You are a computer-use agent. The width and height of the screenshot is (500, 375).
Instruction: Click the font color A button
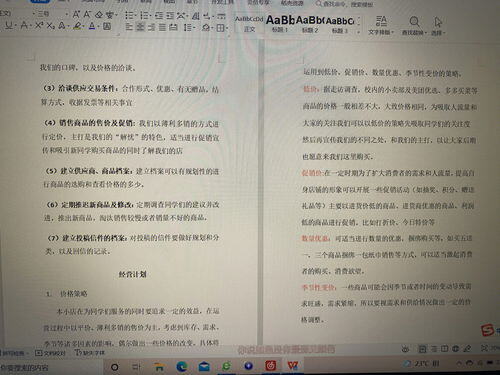[92, 26]
